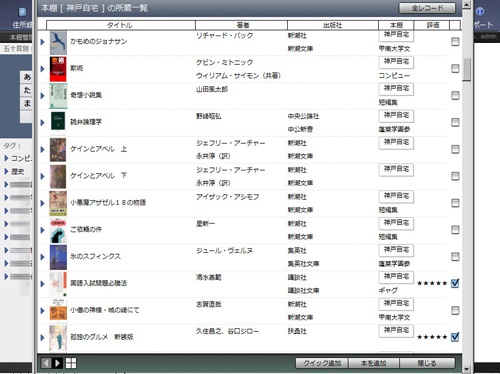Viewport: 500px width, 374px height.
Task: Expand the 氷のスフィンクス row
Action: pos(43,257)
